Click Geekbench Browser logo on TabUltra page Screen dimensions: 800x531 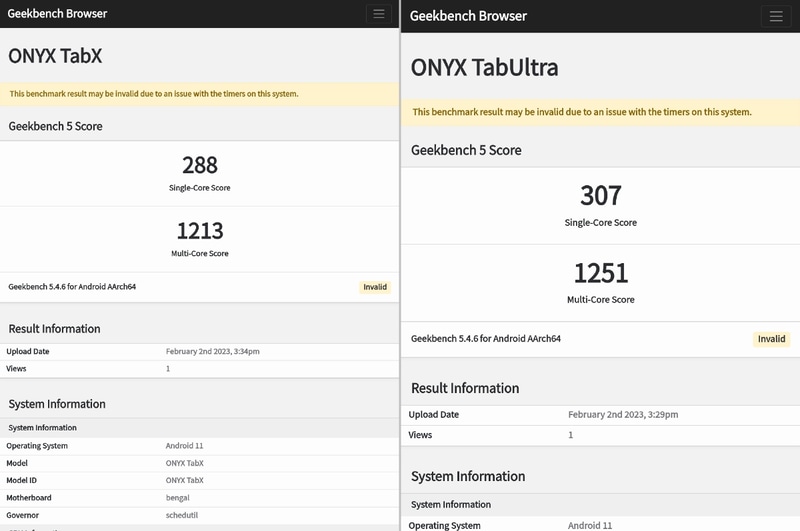click(x=468, y=16)
